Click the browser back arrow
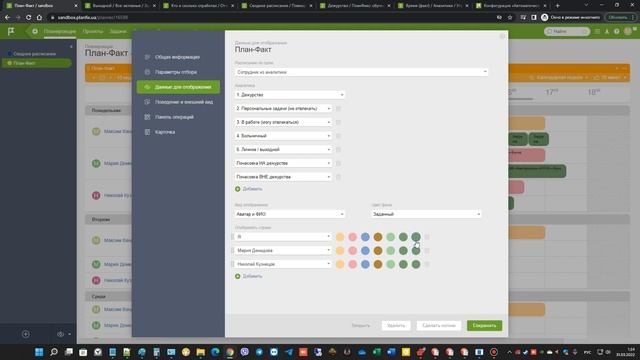 click(x=7, y=18)
